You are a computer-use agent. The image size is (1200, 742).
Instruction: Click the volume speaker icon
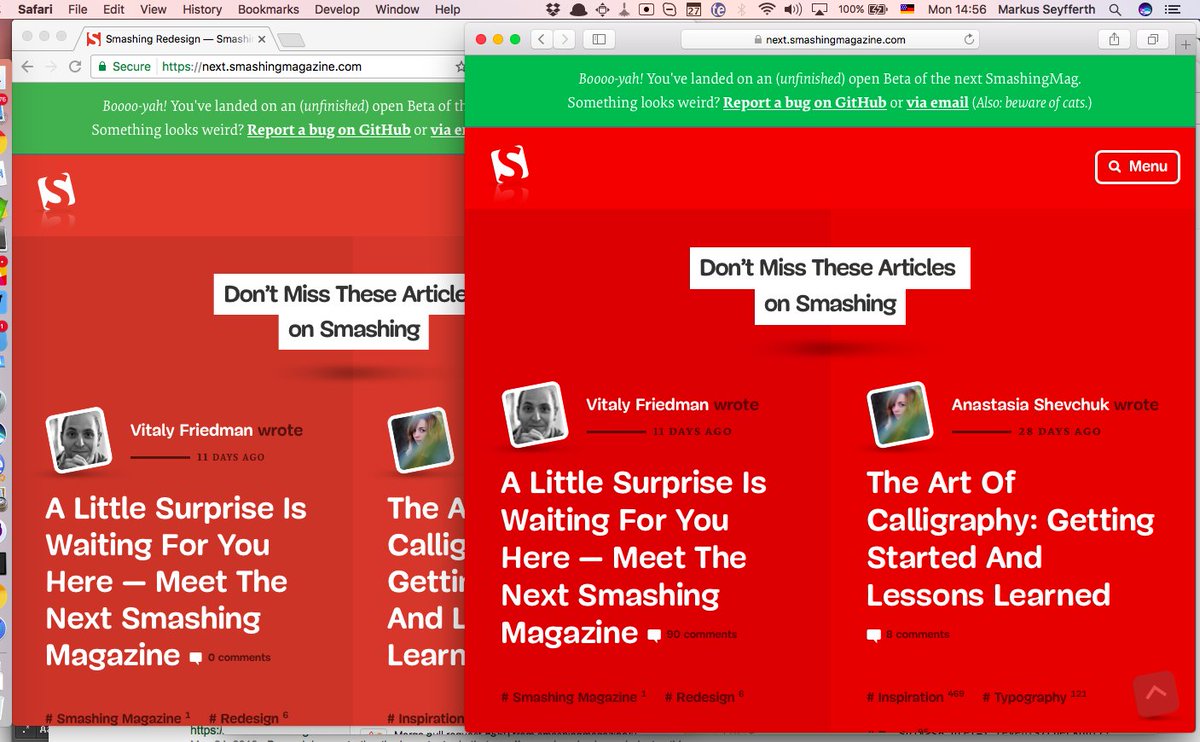click(794, 9)
